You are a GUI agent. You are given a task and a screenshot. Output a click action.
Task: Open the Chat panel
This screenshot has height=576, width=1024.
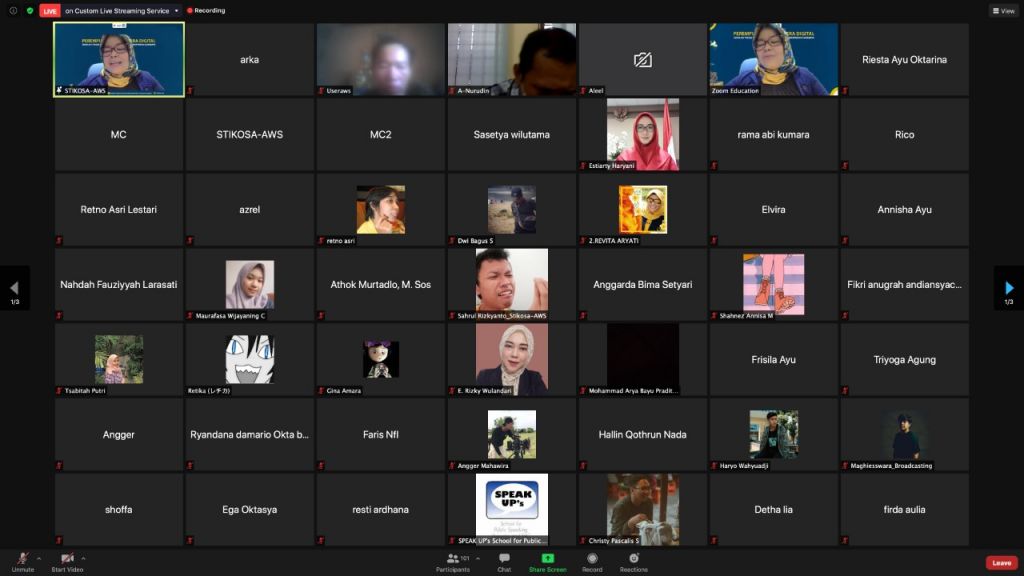(504, 562)
